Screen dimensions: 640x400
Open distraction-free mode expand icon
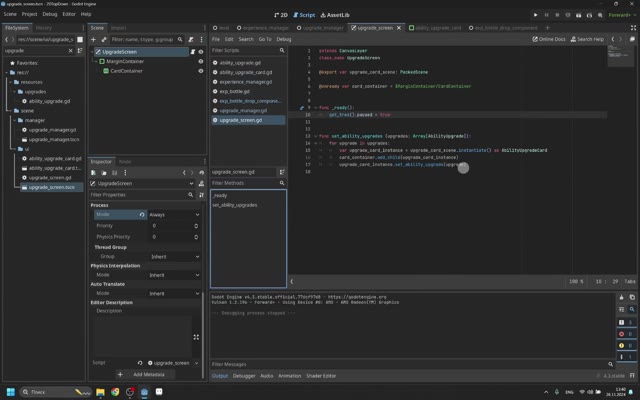point(633,28)
